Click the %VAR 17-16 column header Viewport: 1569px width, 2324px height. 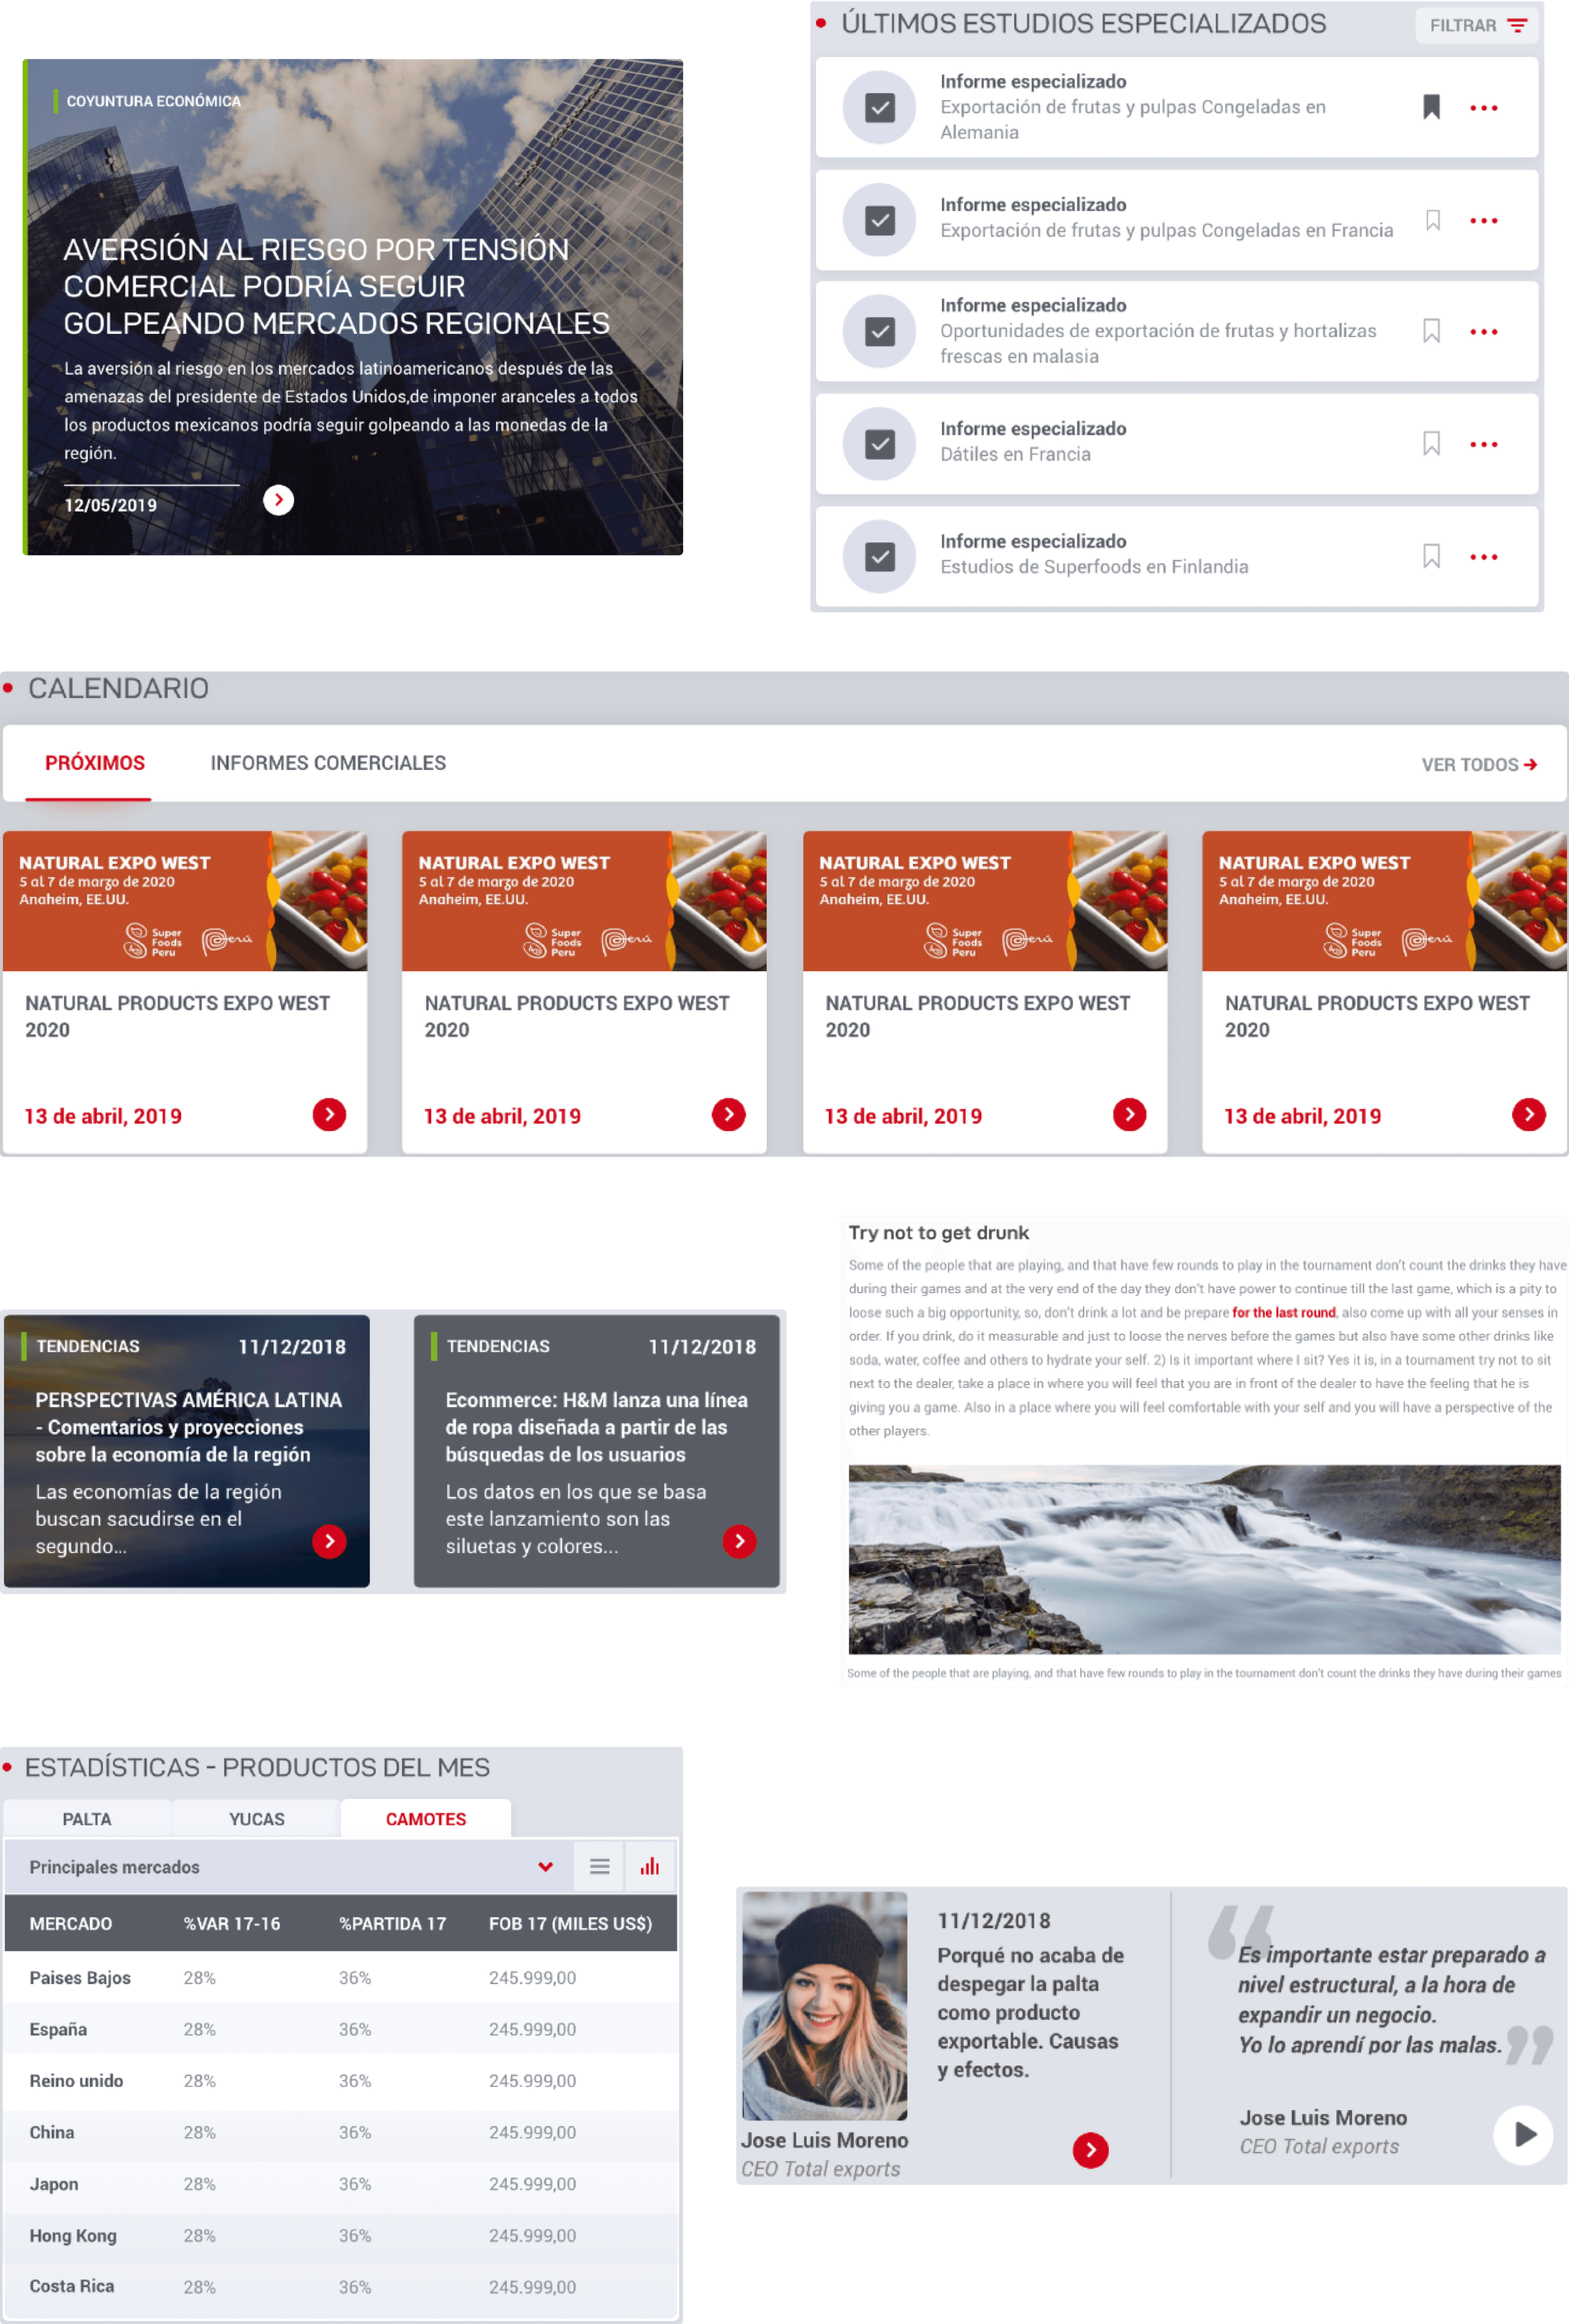click(x=232, y=1924)
